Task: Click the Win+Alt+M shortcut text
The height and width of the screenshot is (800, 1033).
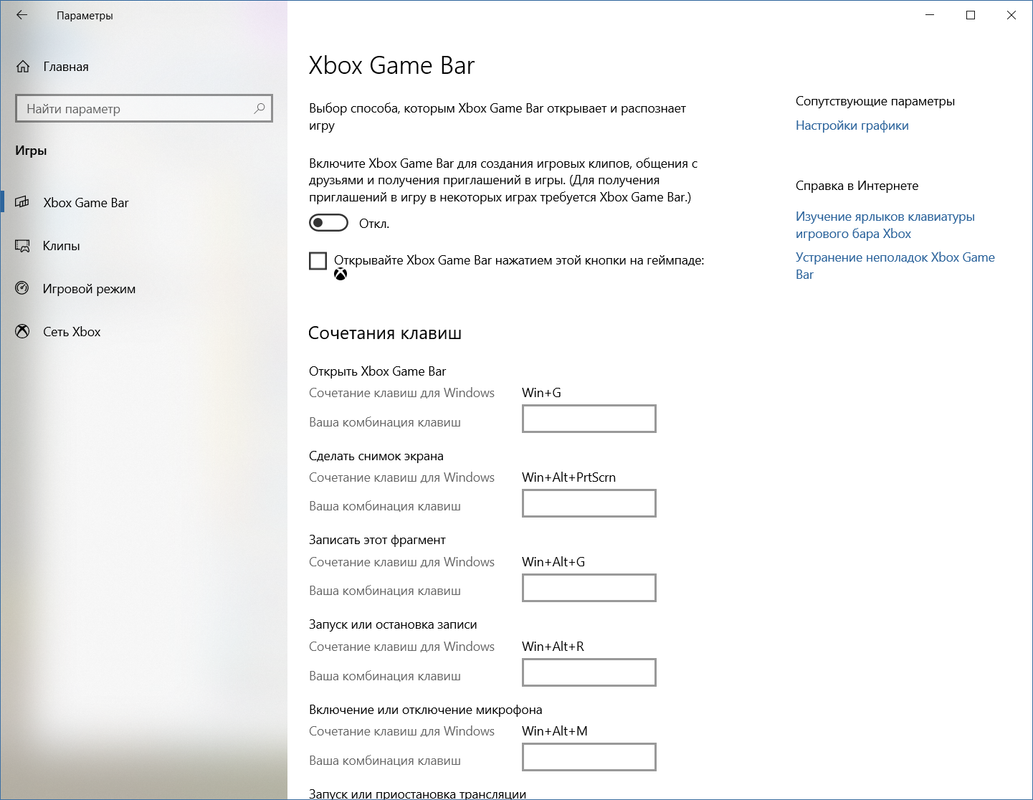Action: pyautogui.click(x=555, y=731)
